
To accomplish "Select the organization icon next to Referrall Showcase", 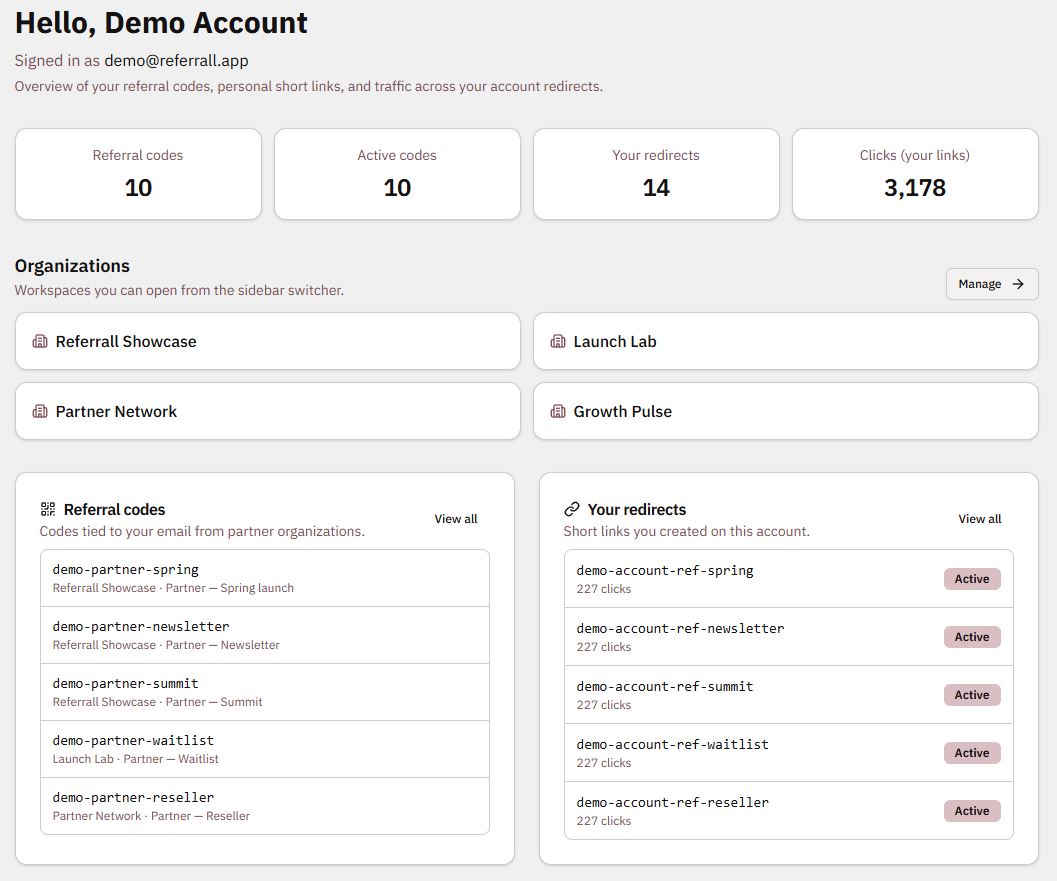I will tap(40, 341).
